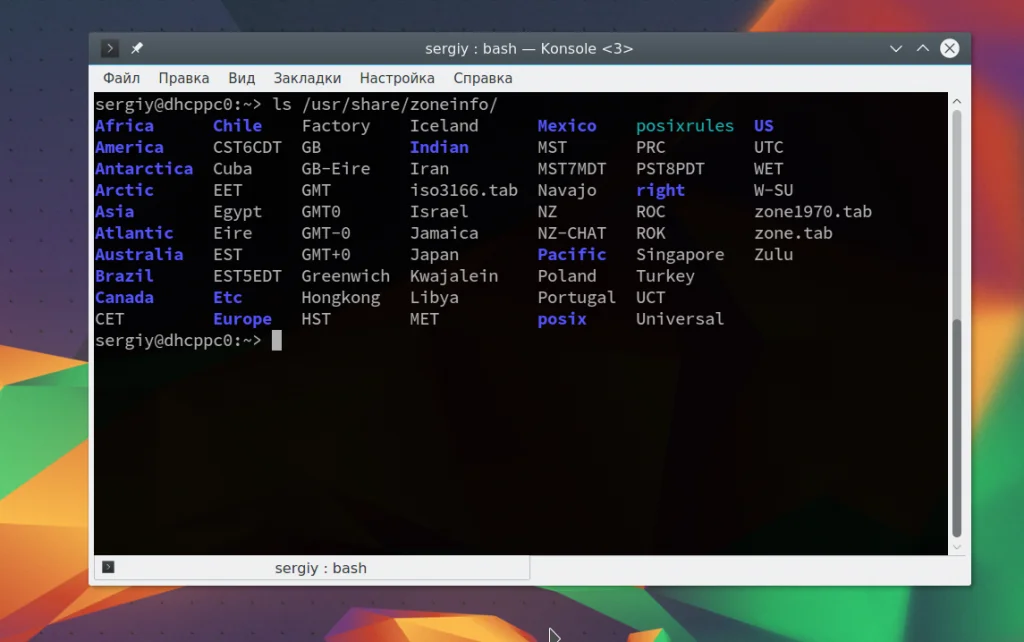Click the 'America' directory entry
Viewport: 1024px width, 642px height.
(129, 147)
